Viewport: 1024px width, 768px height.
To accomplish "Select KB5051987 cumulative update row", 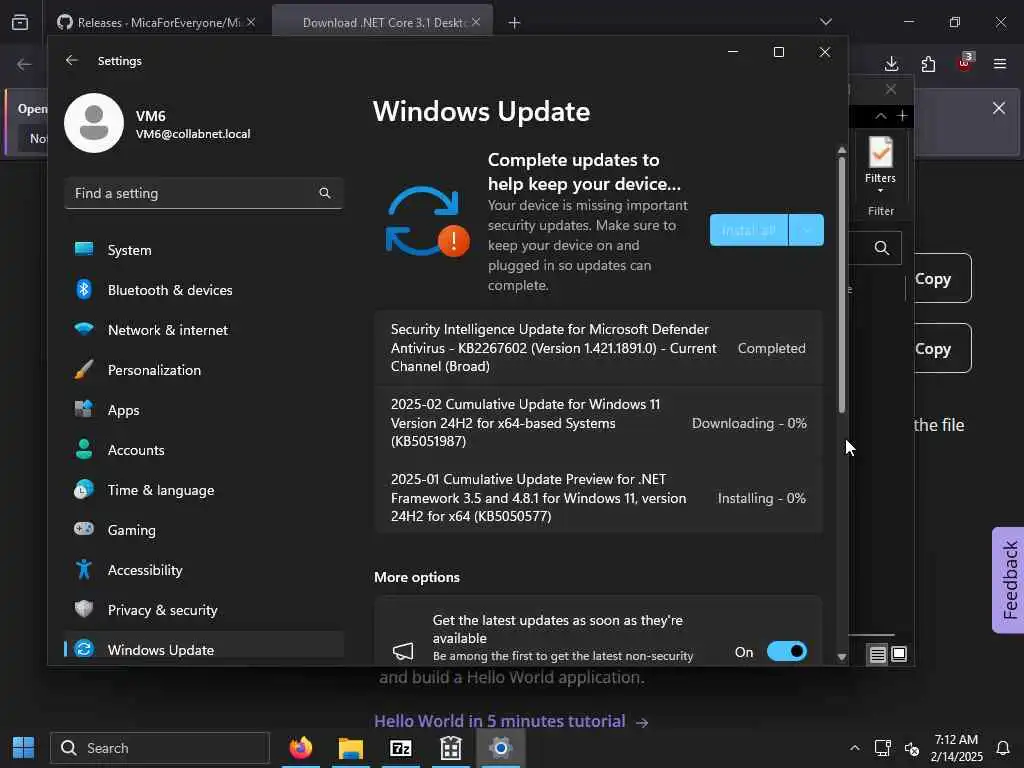I will click(598, 423).
